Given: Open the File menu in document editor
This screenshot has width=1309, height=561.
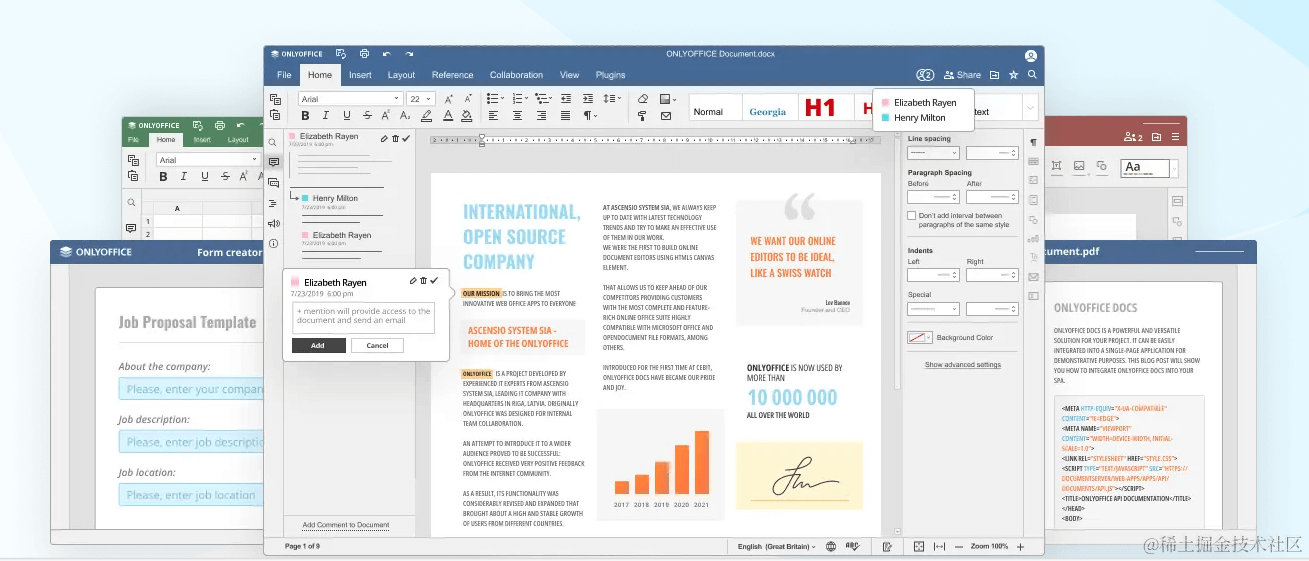Looking at the screenshot, I should [x=284, y=75].
